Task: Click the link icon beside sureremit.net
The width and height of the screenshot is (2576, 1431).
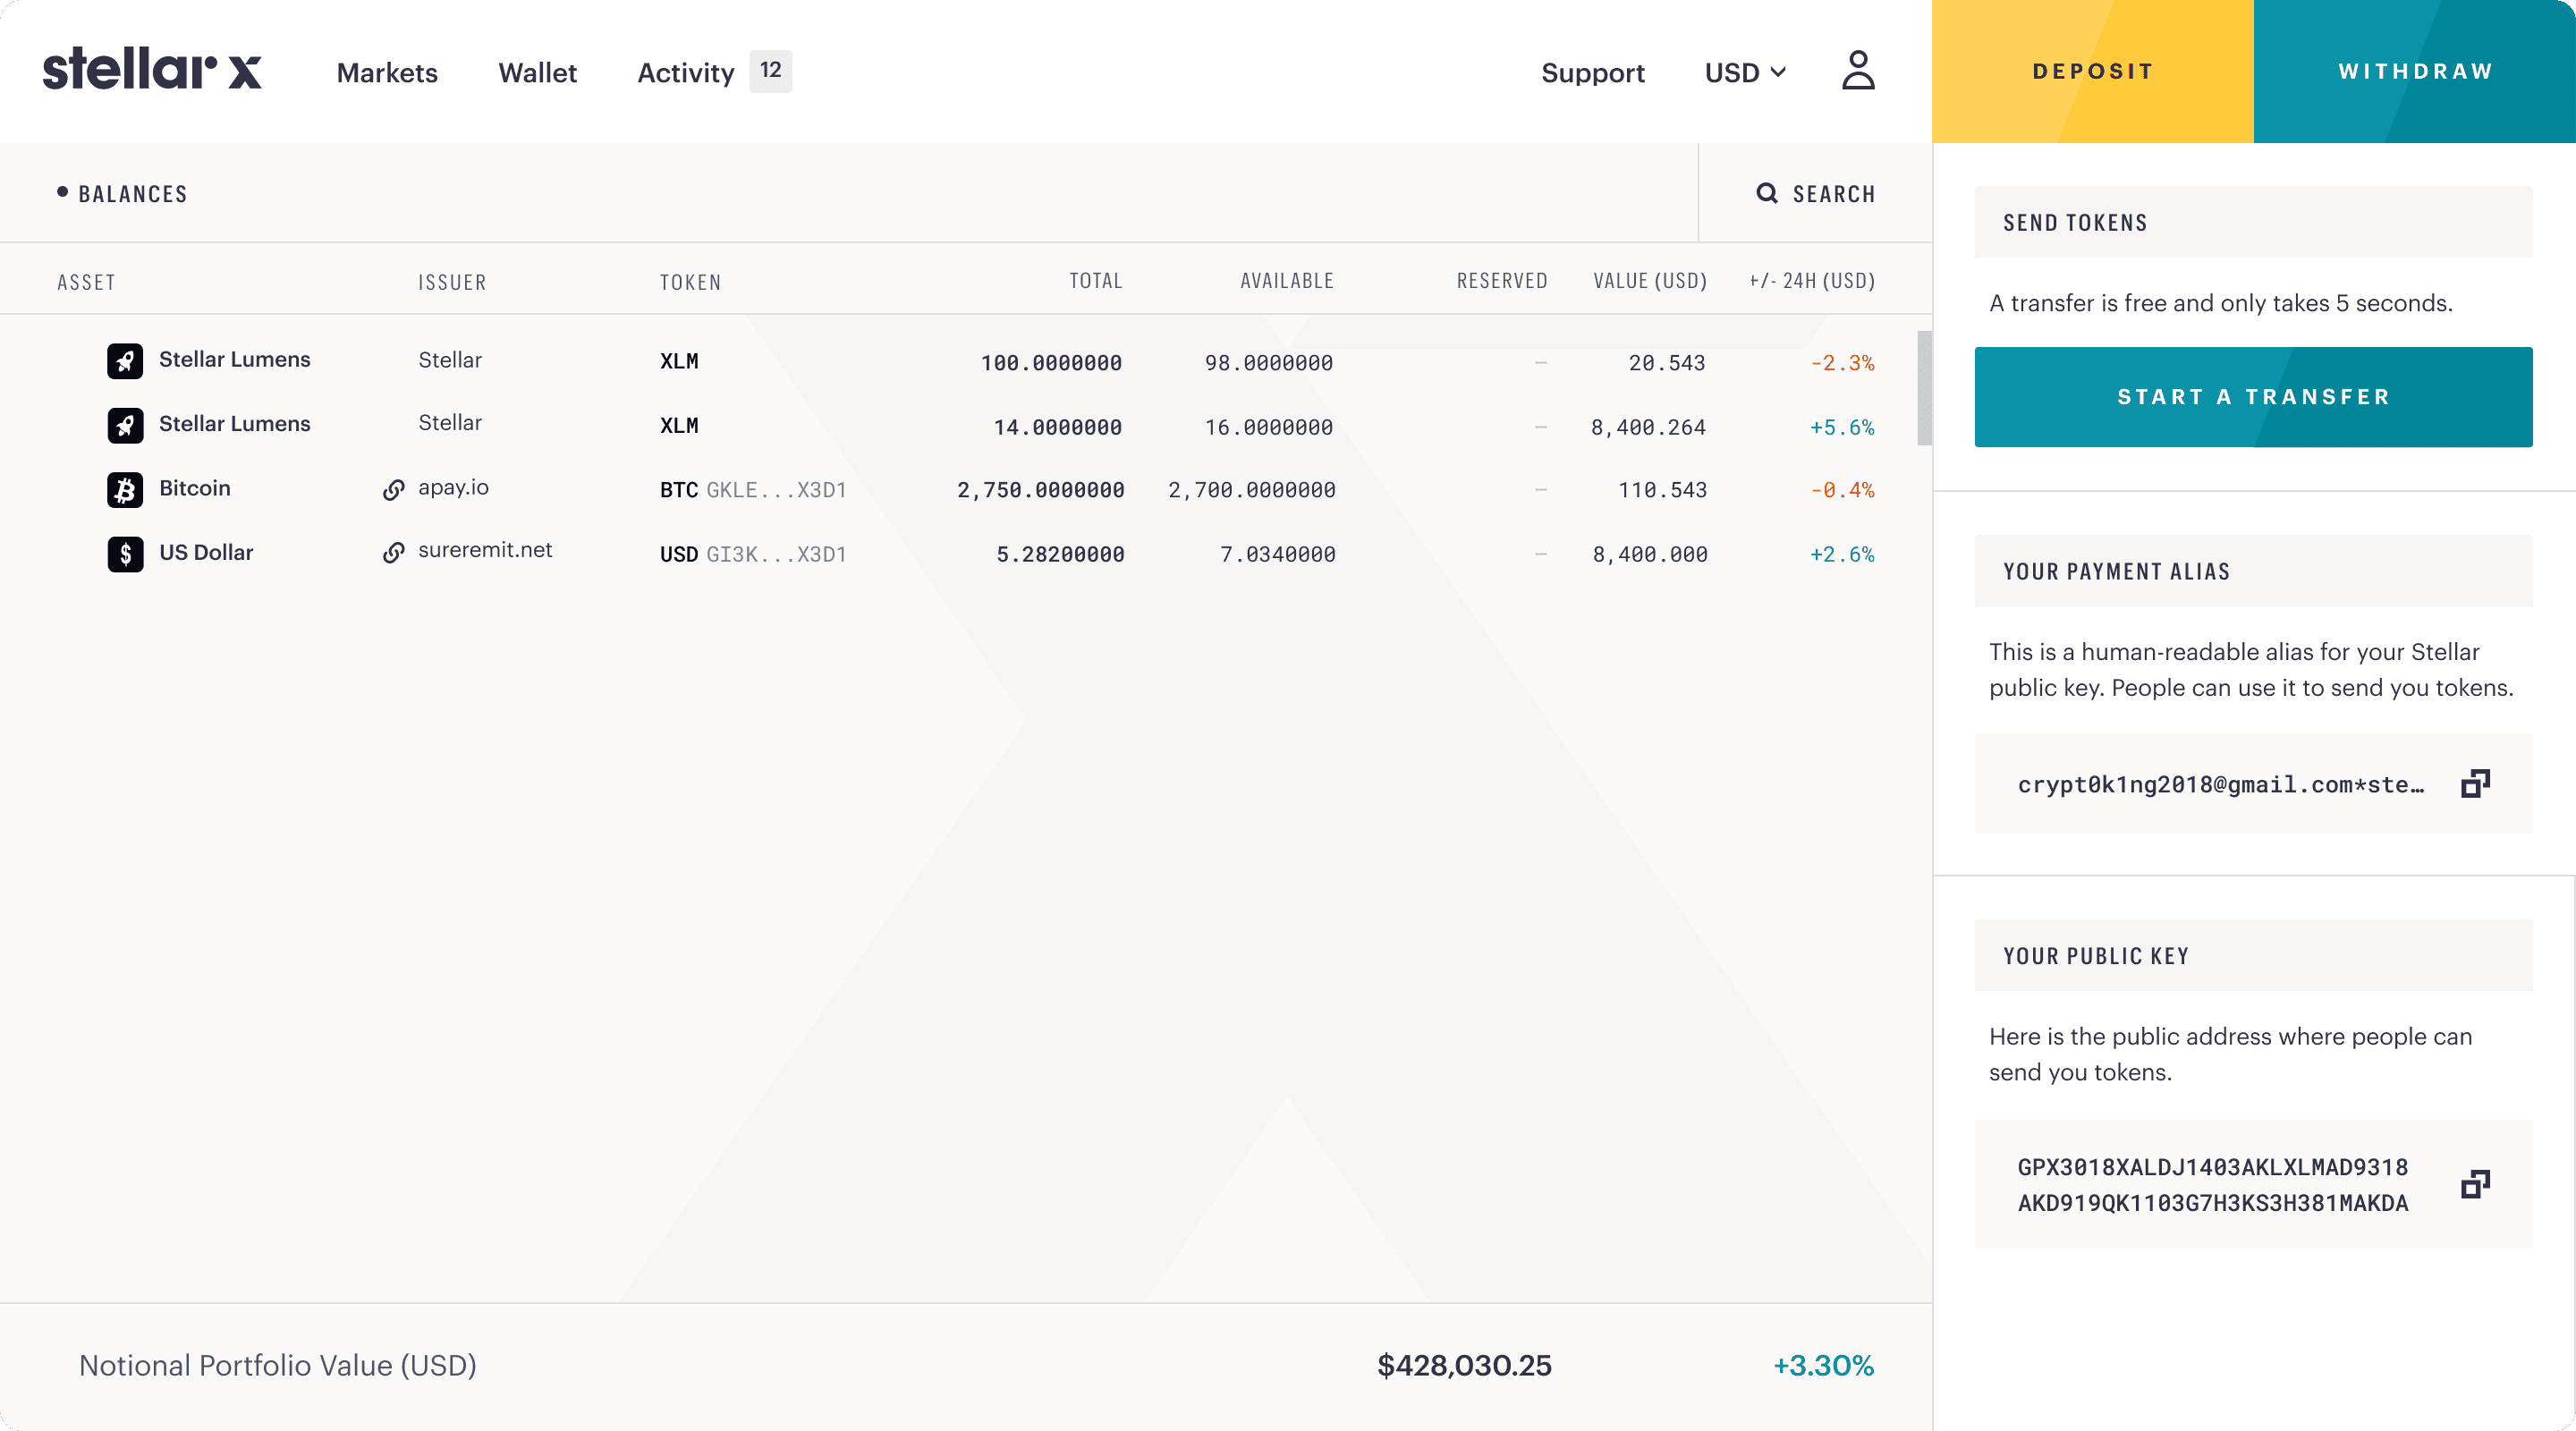Action: pyautogui.click(x=393, y=553)
